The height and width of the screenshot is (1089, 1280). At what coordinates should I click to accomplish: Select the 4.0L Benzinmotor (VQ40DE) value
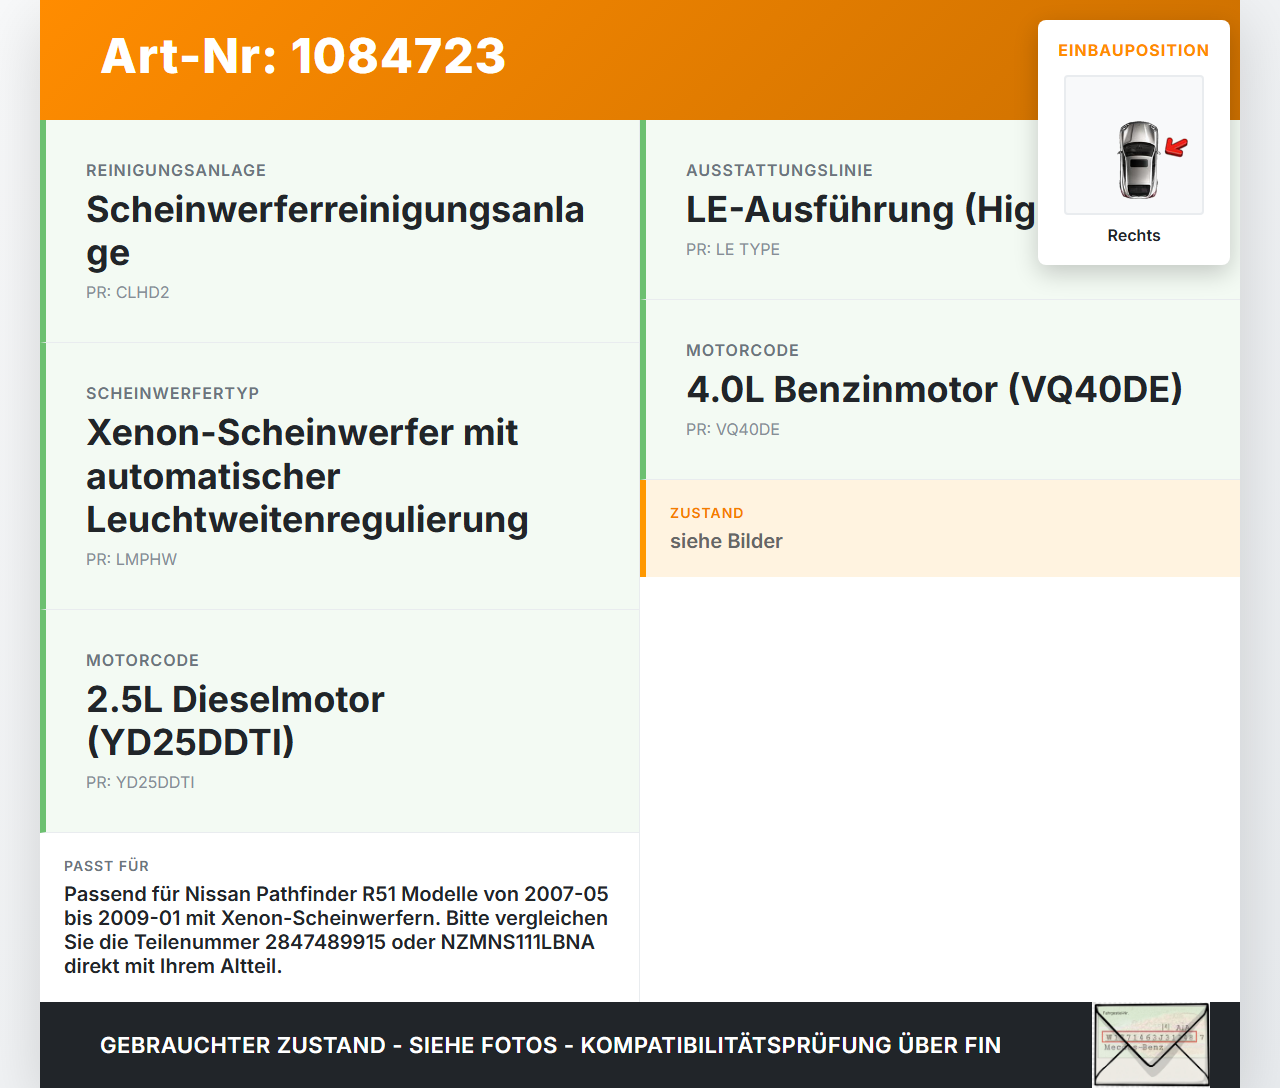[x=934, y=389]
